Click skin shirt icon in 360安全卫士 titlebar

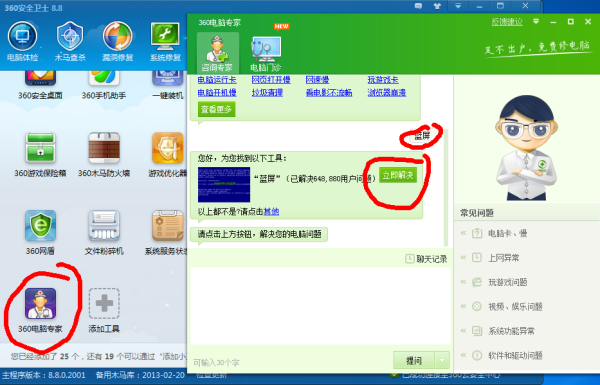coord(437,6)
